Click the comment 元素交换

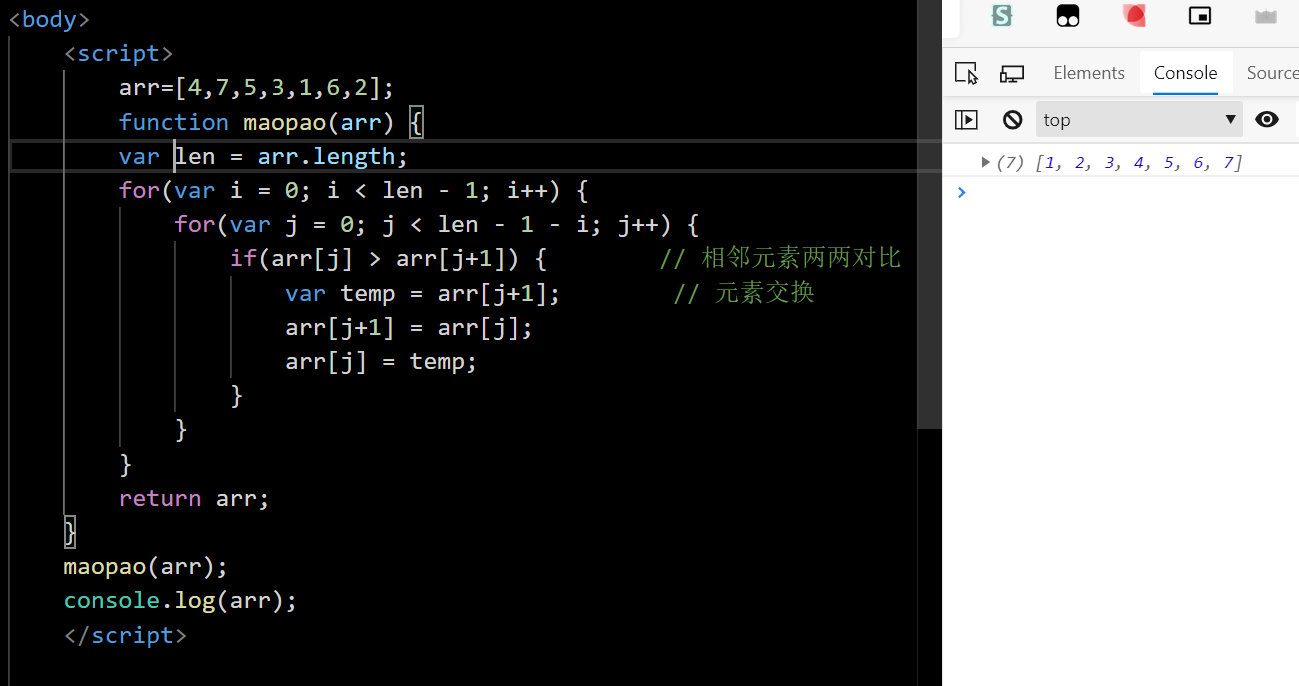click(x=744, y=293)
